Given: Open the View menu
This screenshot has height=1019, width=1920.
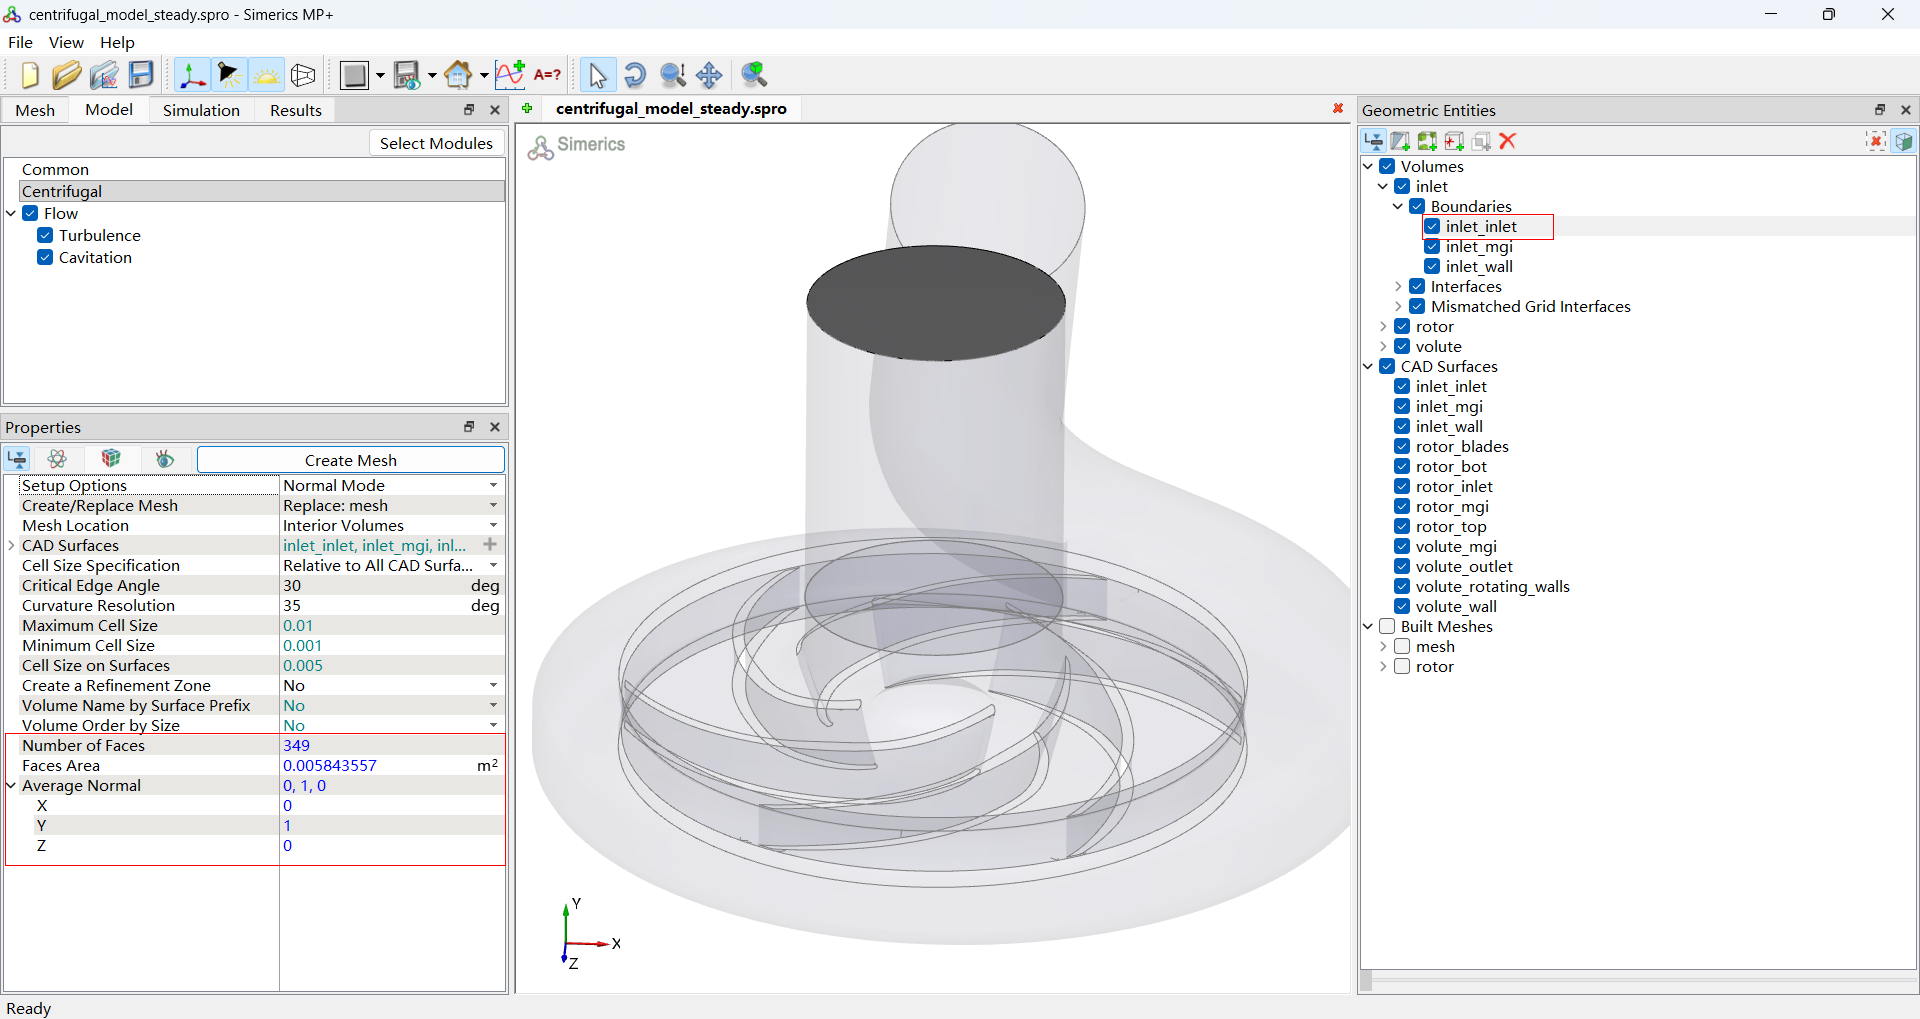Looking at the screenshot, I should (66, 42).
